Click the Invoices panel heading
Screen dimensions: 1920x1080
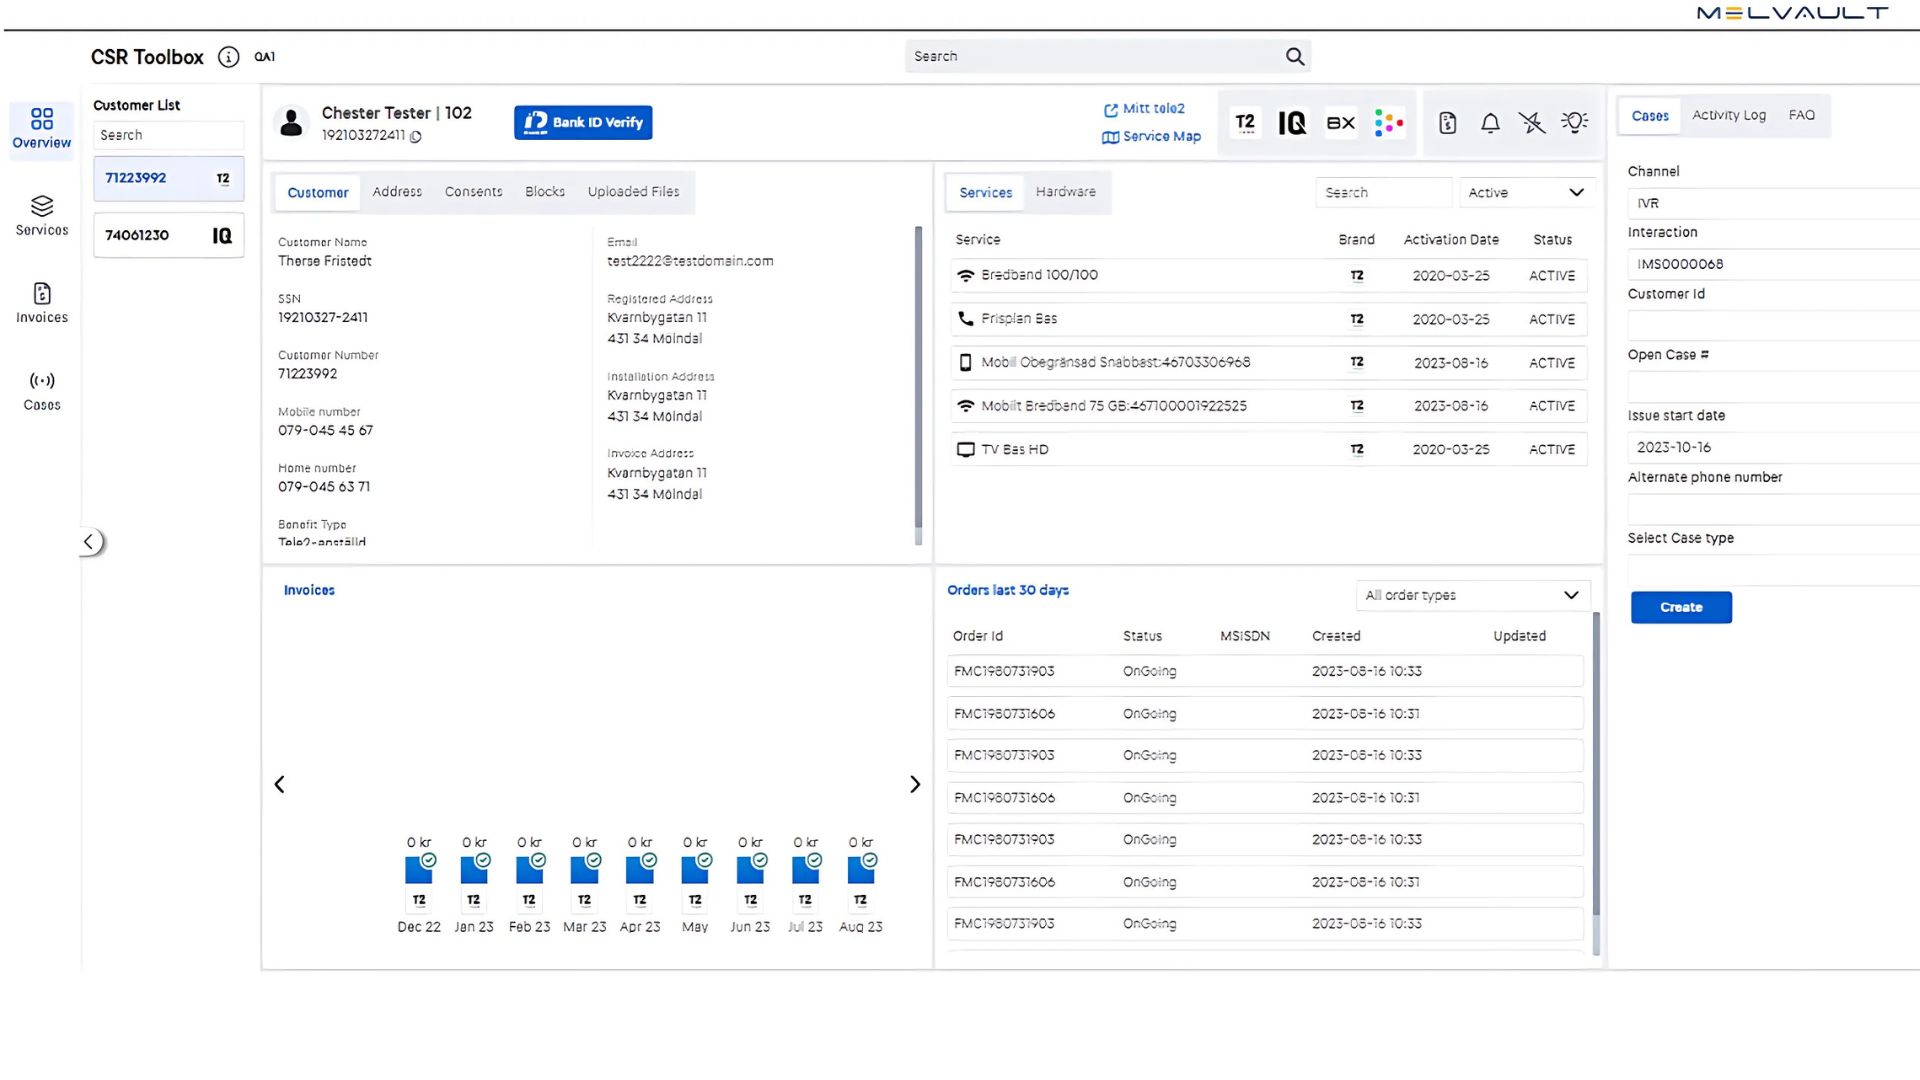309,591
